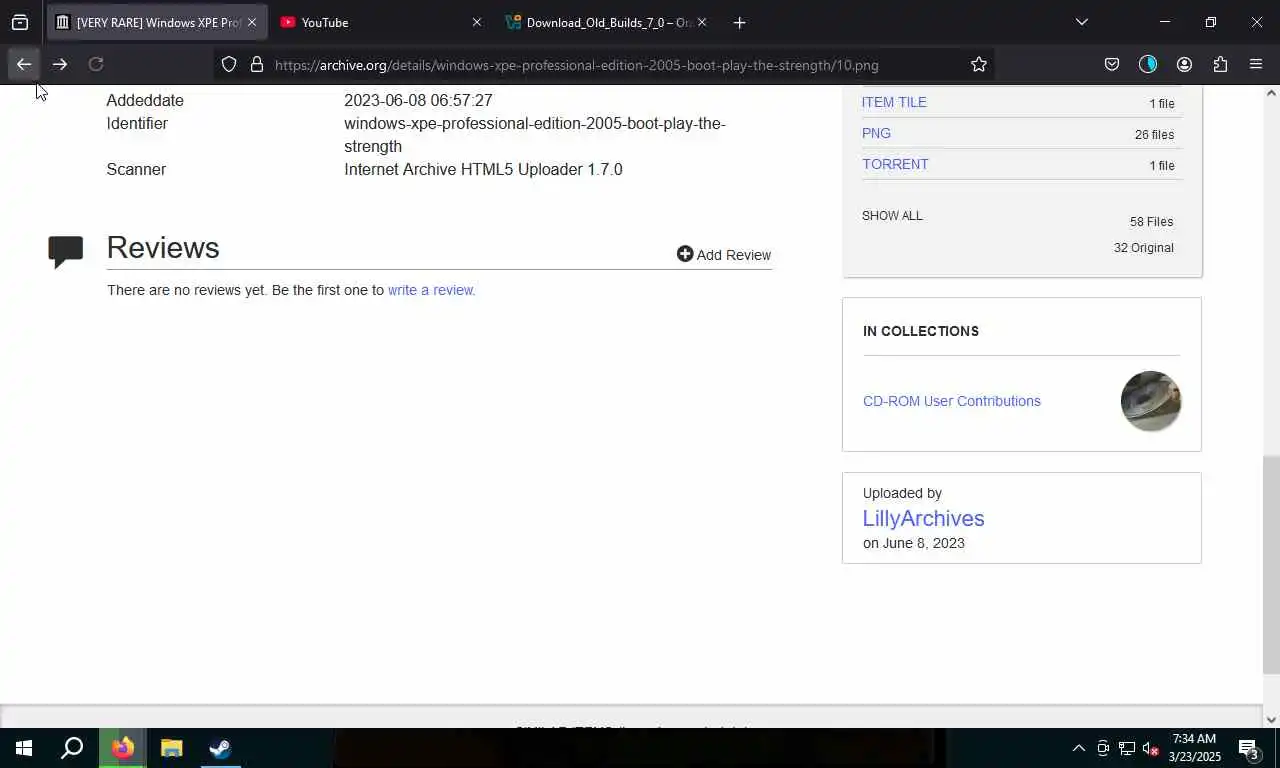Open the Firefox account profile icon

(x=1184, y=64)
